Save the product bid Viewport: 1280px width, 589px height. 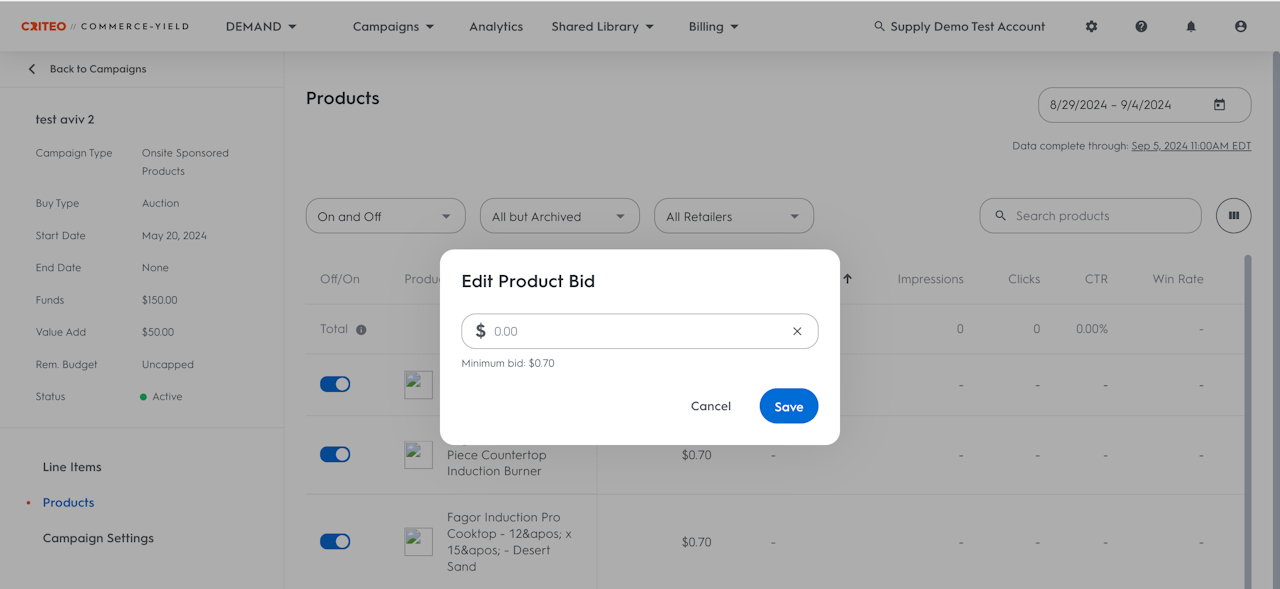(x=788, y=406)
